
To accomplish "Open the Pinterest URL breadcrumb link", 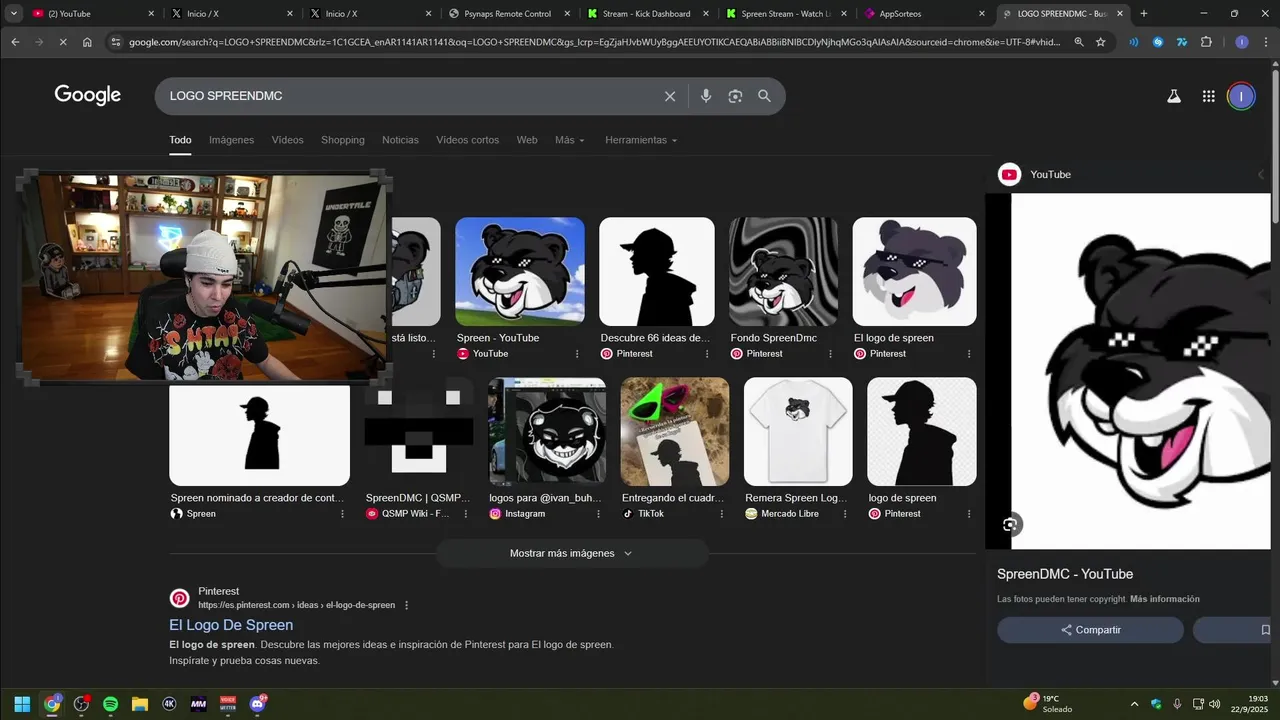I will (296, 605).
